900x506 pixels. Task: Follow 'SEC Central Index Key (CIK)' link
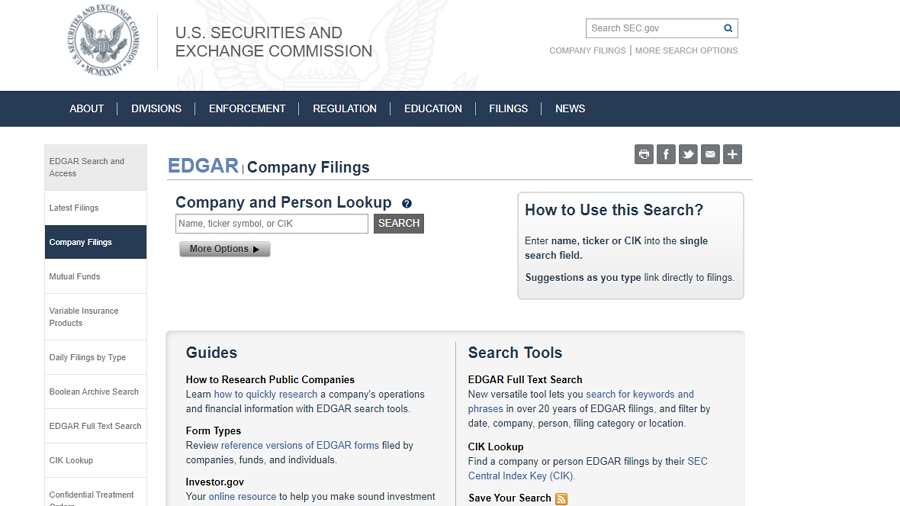(x=588, y=469)
